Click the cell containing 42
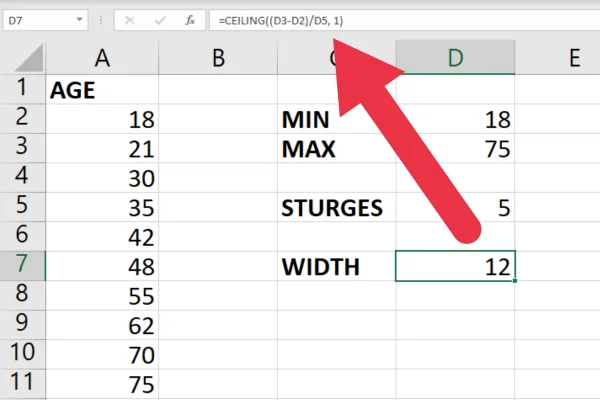The height and width of the screenshot is (400, 600). click(x=102, y=237)
